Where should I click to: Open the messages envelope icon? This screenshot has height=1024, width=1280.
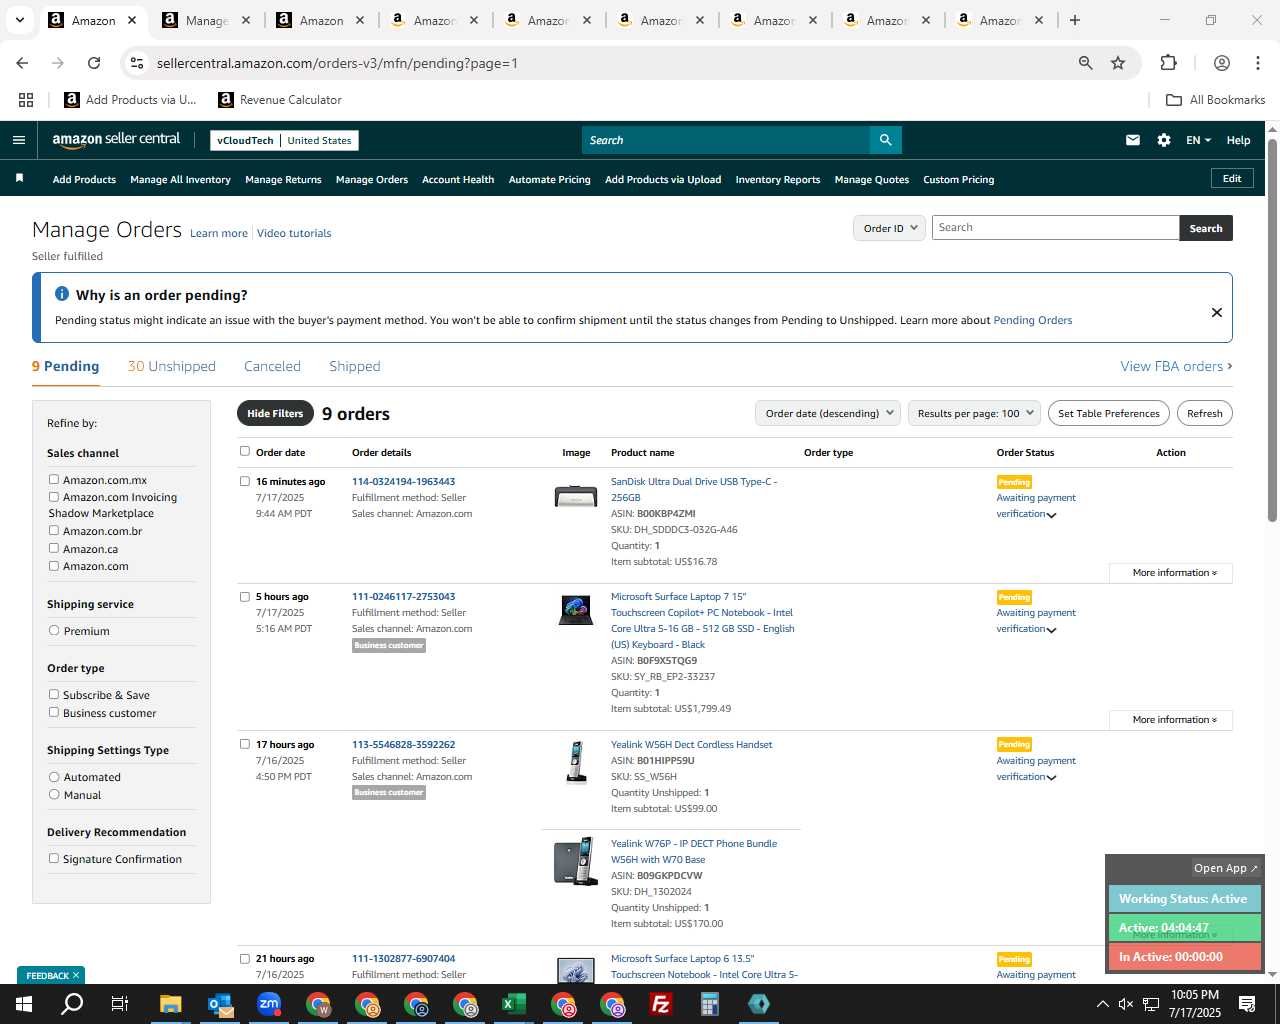1132,140
